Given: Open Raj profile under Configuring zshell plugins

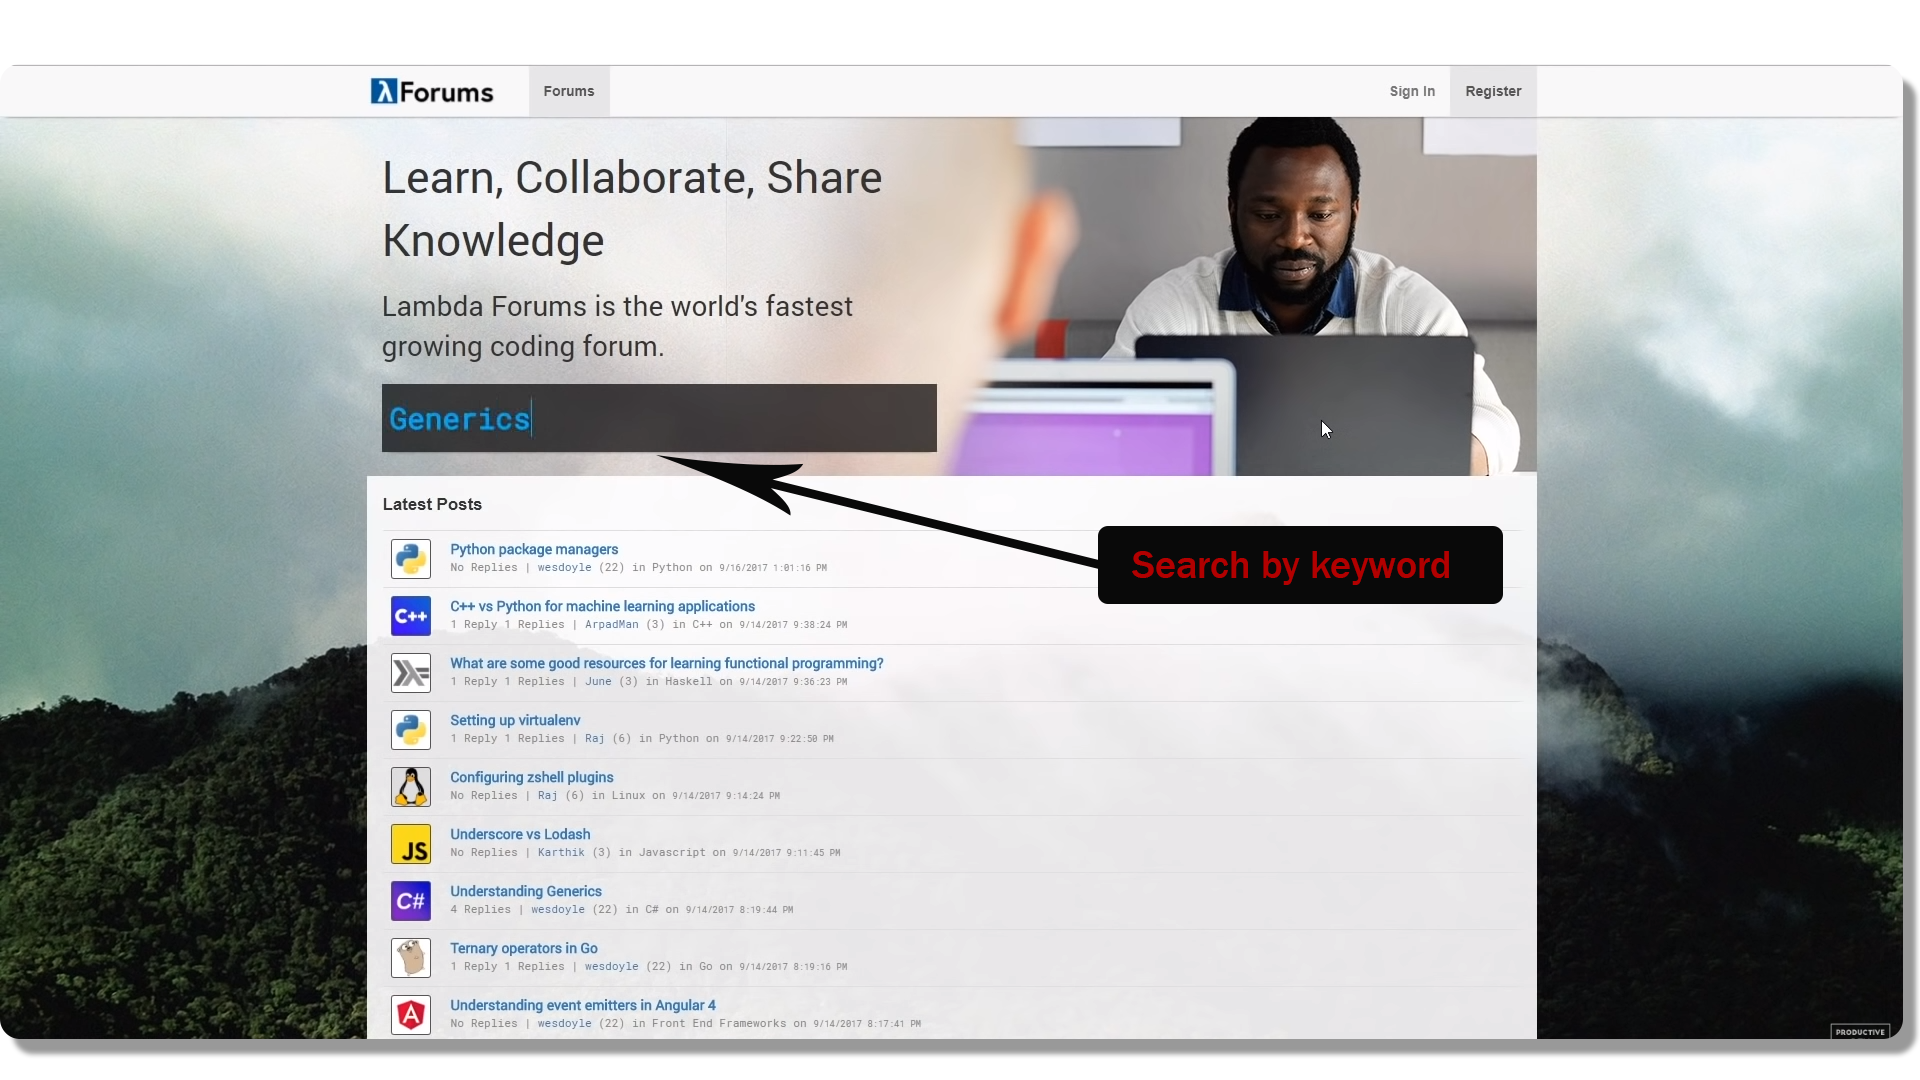Looking at the screenshot, I should pyautogui.click(x=547, y=796).
